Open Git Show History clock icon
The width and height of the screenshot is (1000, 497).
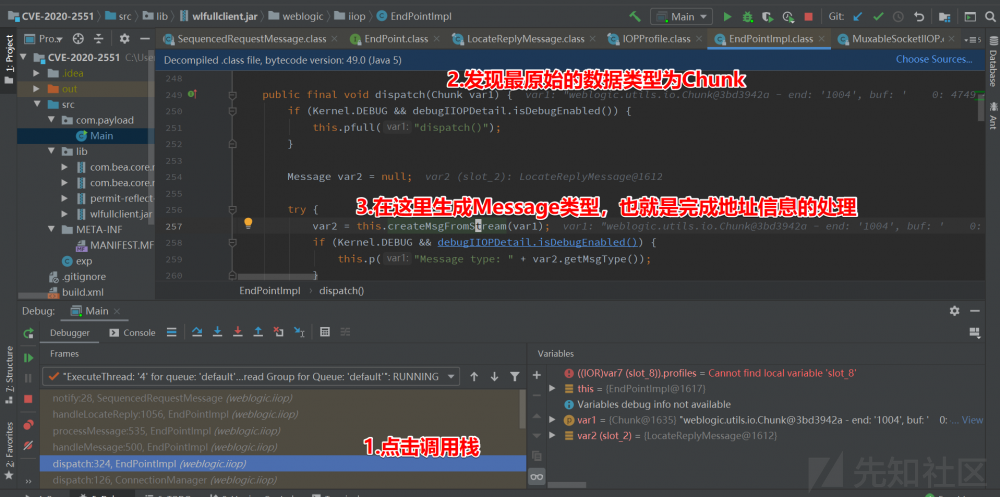898,17
